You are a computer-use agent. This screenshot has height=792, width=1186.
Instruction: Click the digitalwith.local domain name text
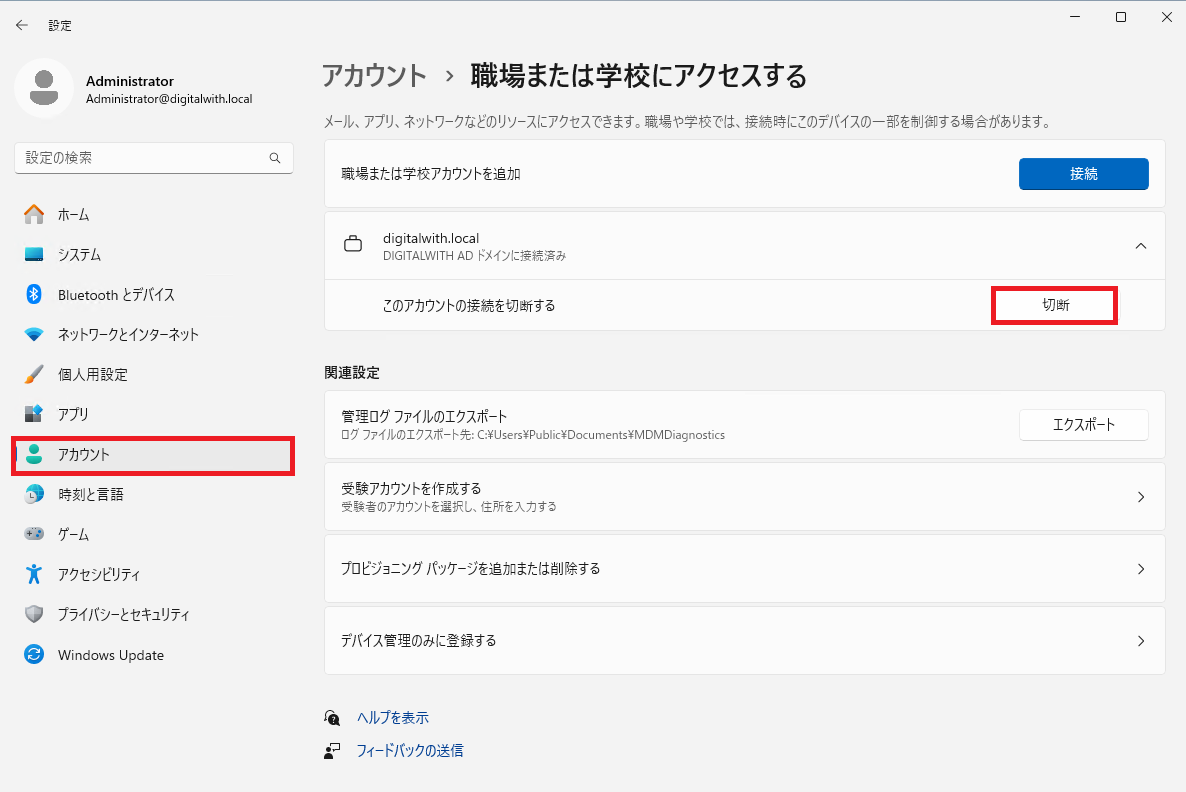pos(431,238)
